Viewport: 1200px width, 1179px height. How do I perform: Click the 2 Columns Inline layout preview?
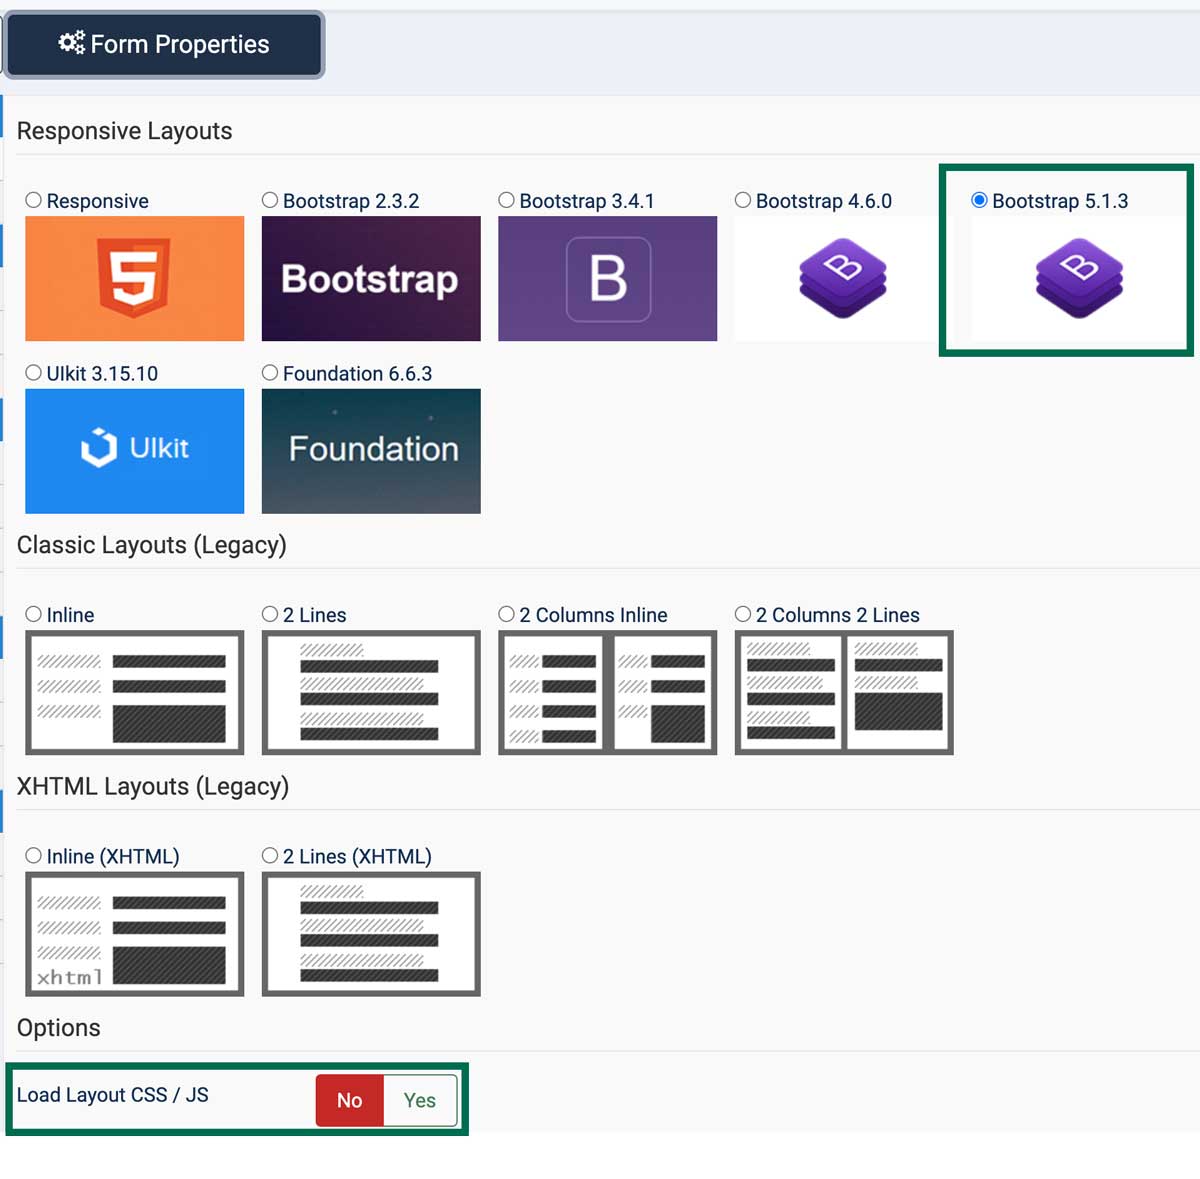point(607,692)
